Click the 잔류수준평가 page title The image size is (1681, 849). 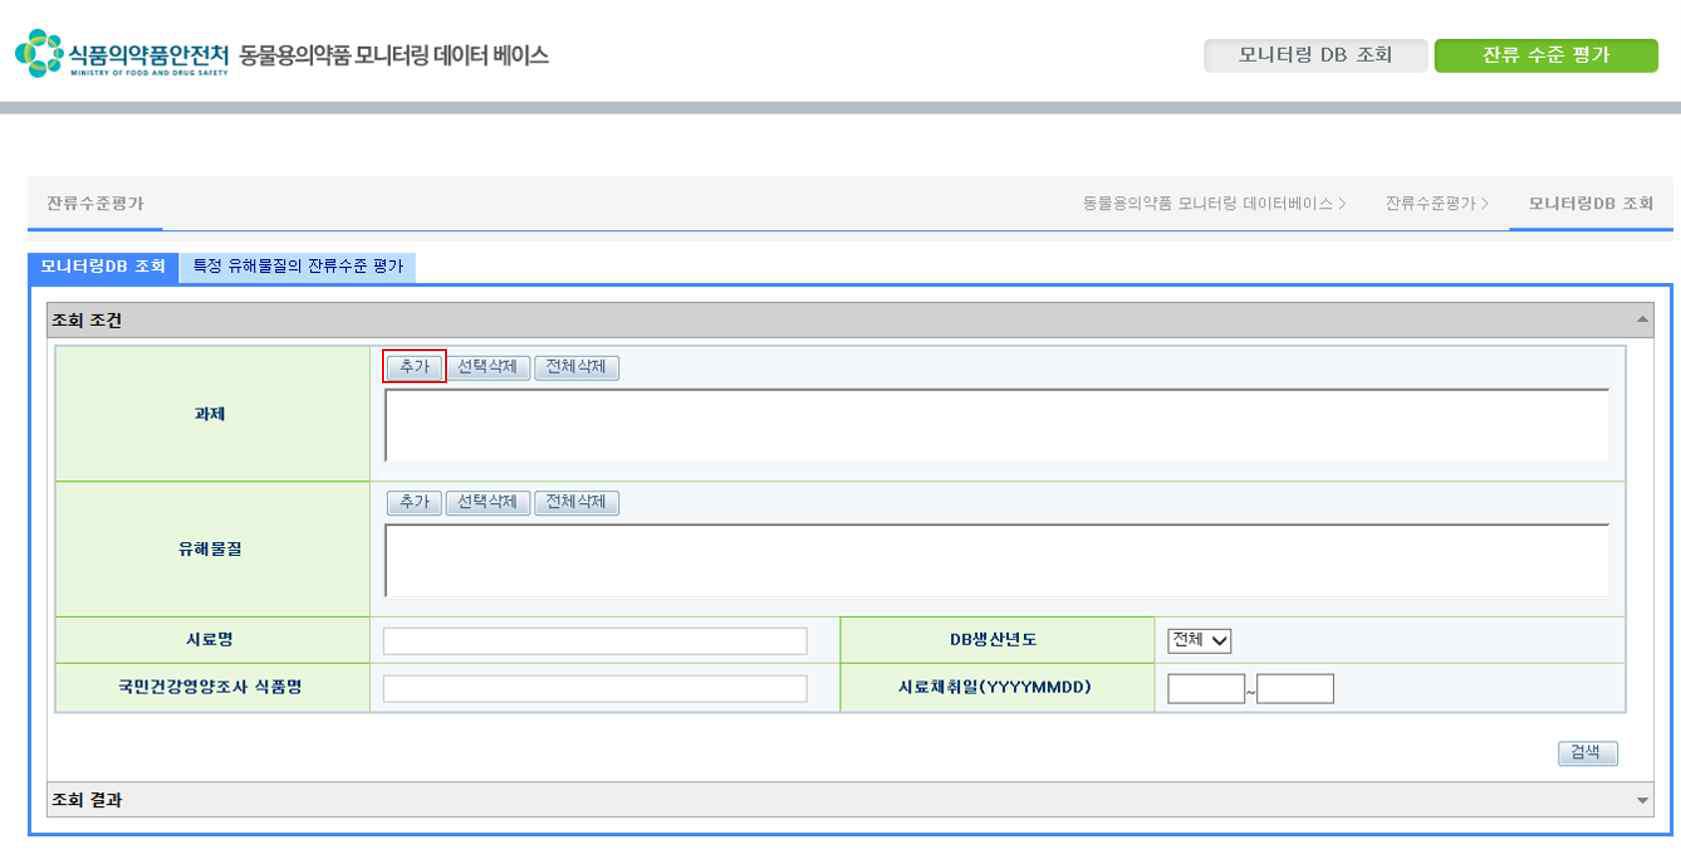(x=95, y=203)
